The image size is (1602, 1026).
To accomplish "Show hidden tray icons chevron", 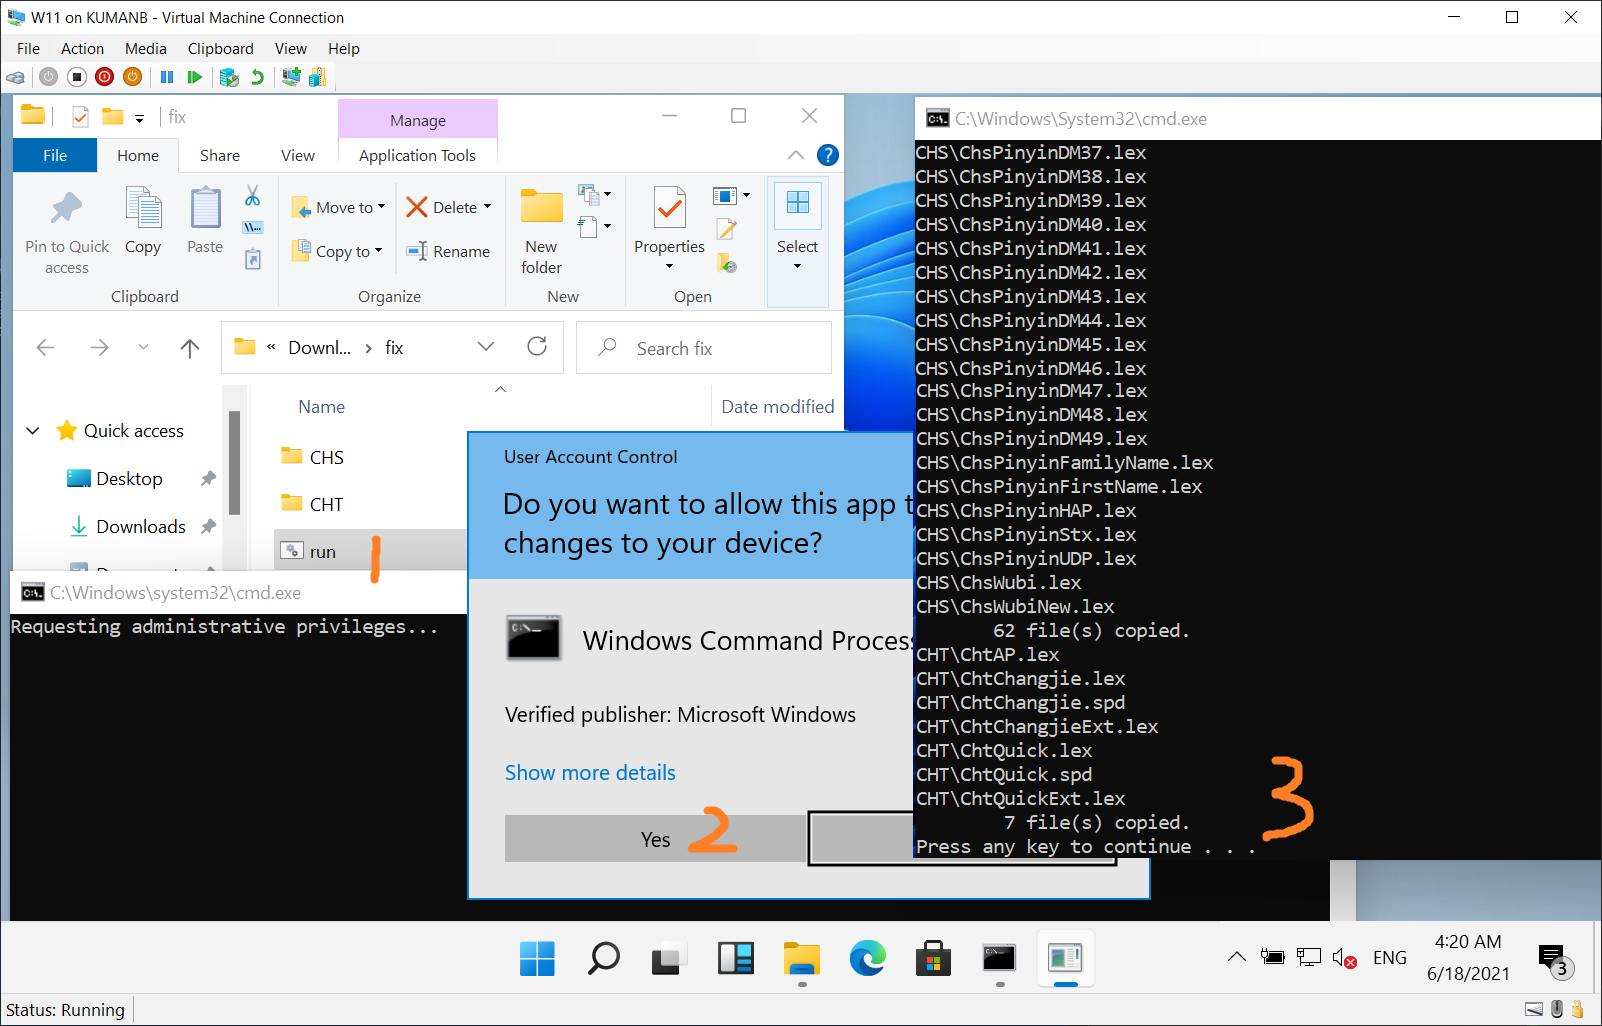I will [x=1237, y=957].
